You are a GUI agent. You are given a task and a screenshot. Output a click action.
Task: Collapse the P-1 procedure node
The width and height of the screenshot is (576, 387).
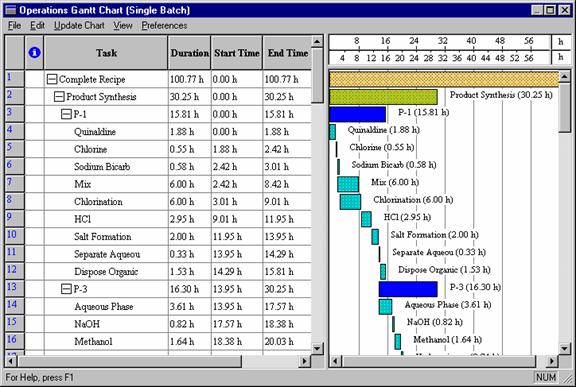66,114
